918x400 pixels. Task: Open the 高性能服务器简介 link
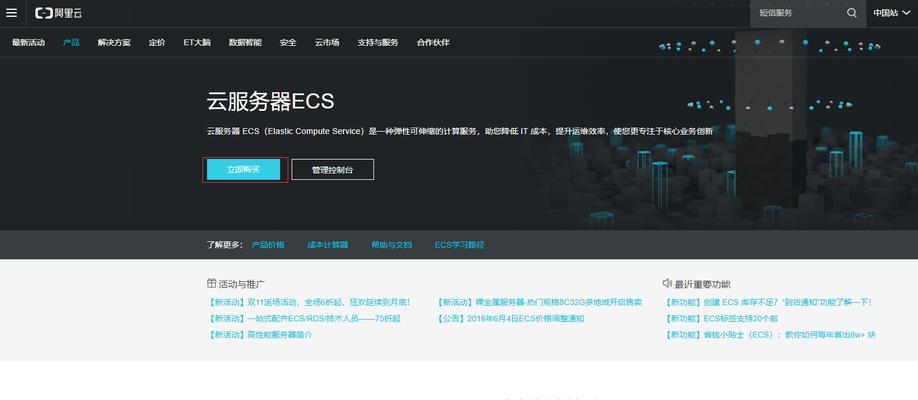259,335
